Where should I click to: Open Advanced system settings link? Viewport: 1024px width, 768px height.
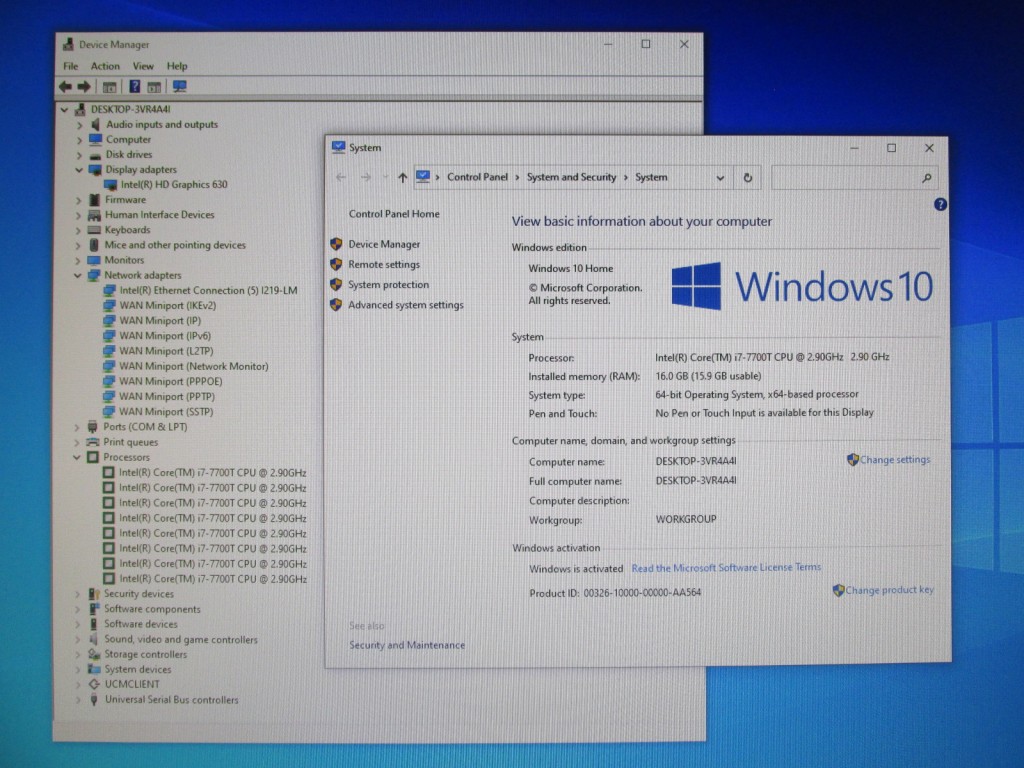click(x=406, y=305)
